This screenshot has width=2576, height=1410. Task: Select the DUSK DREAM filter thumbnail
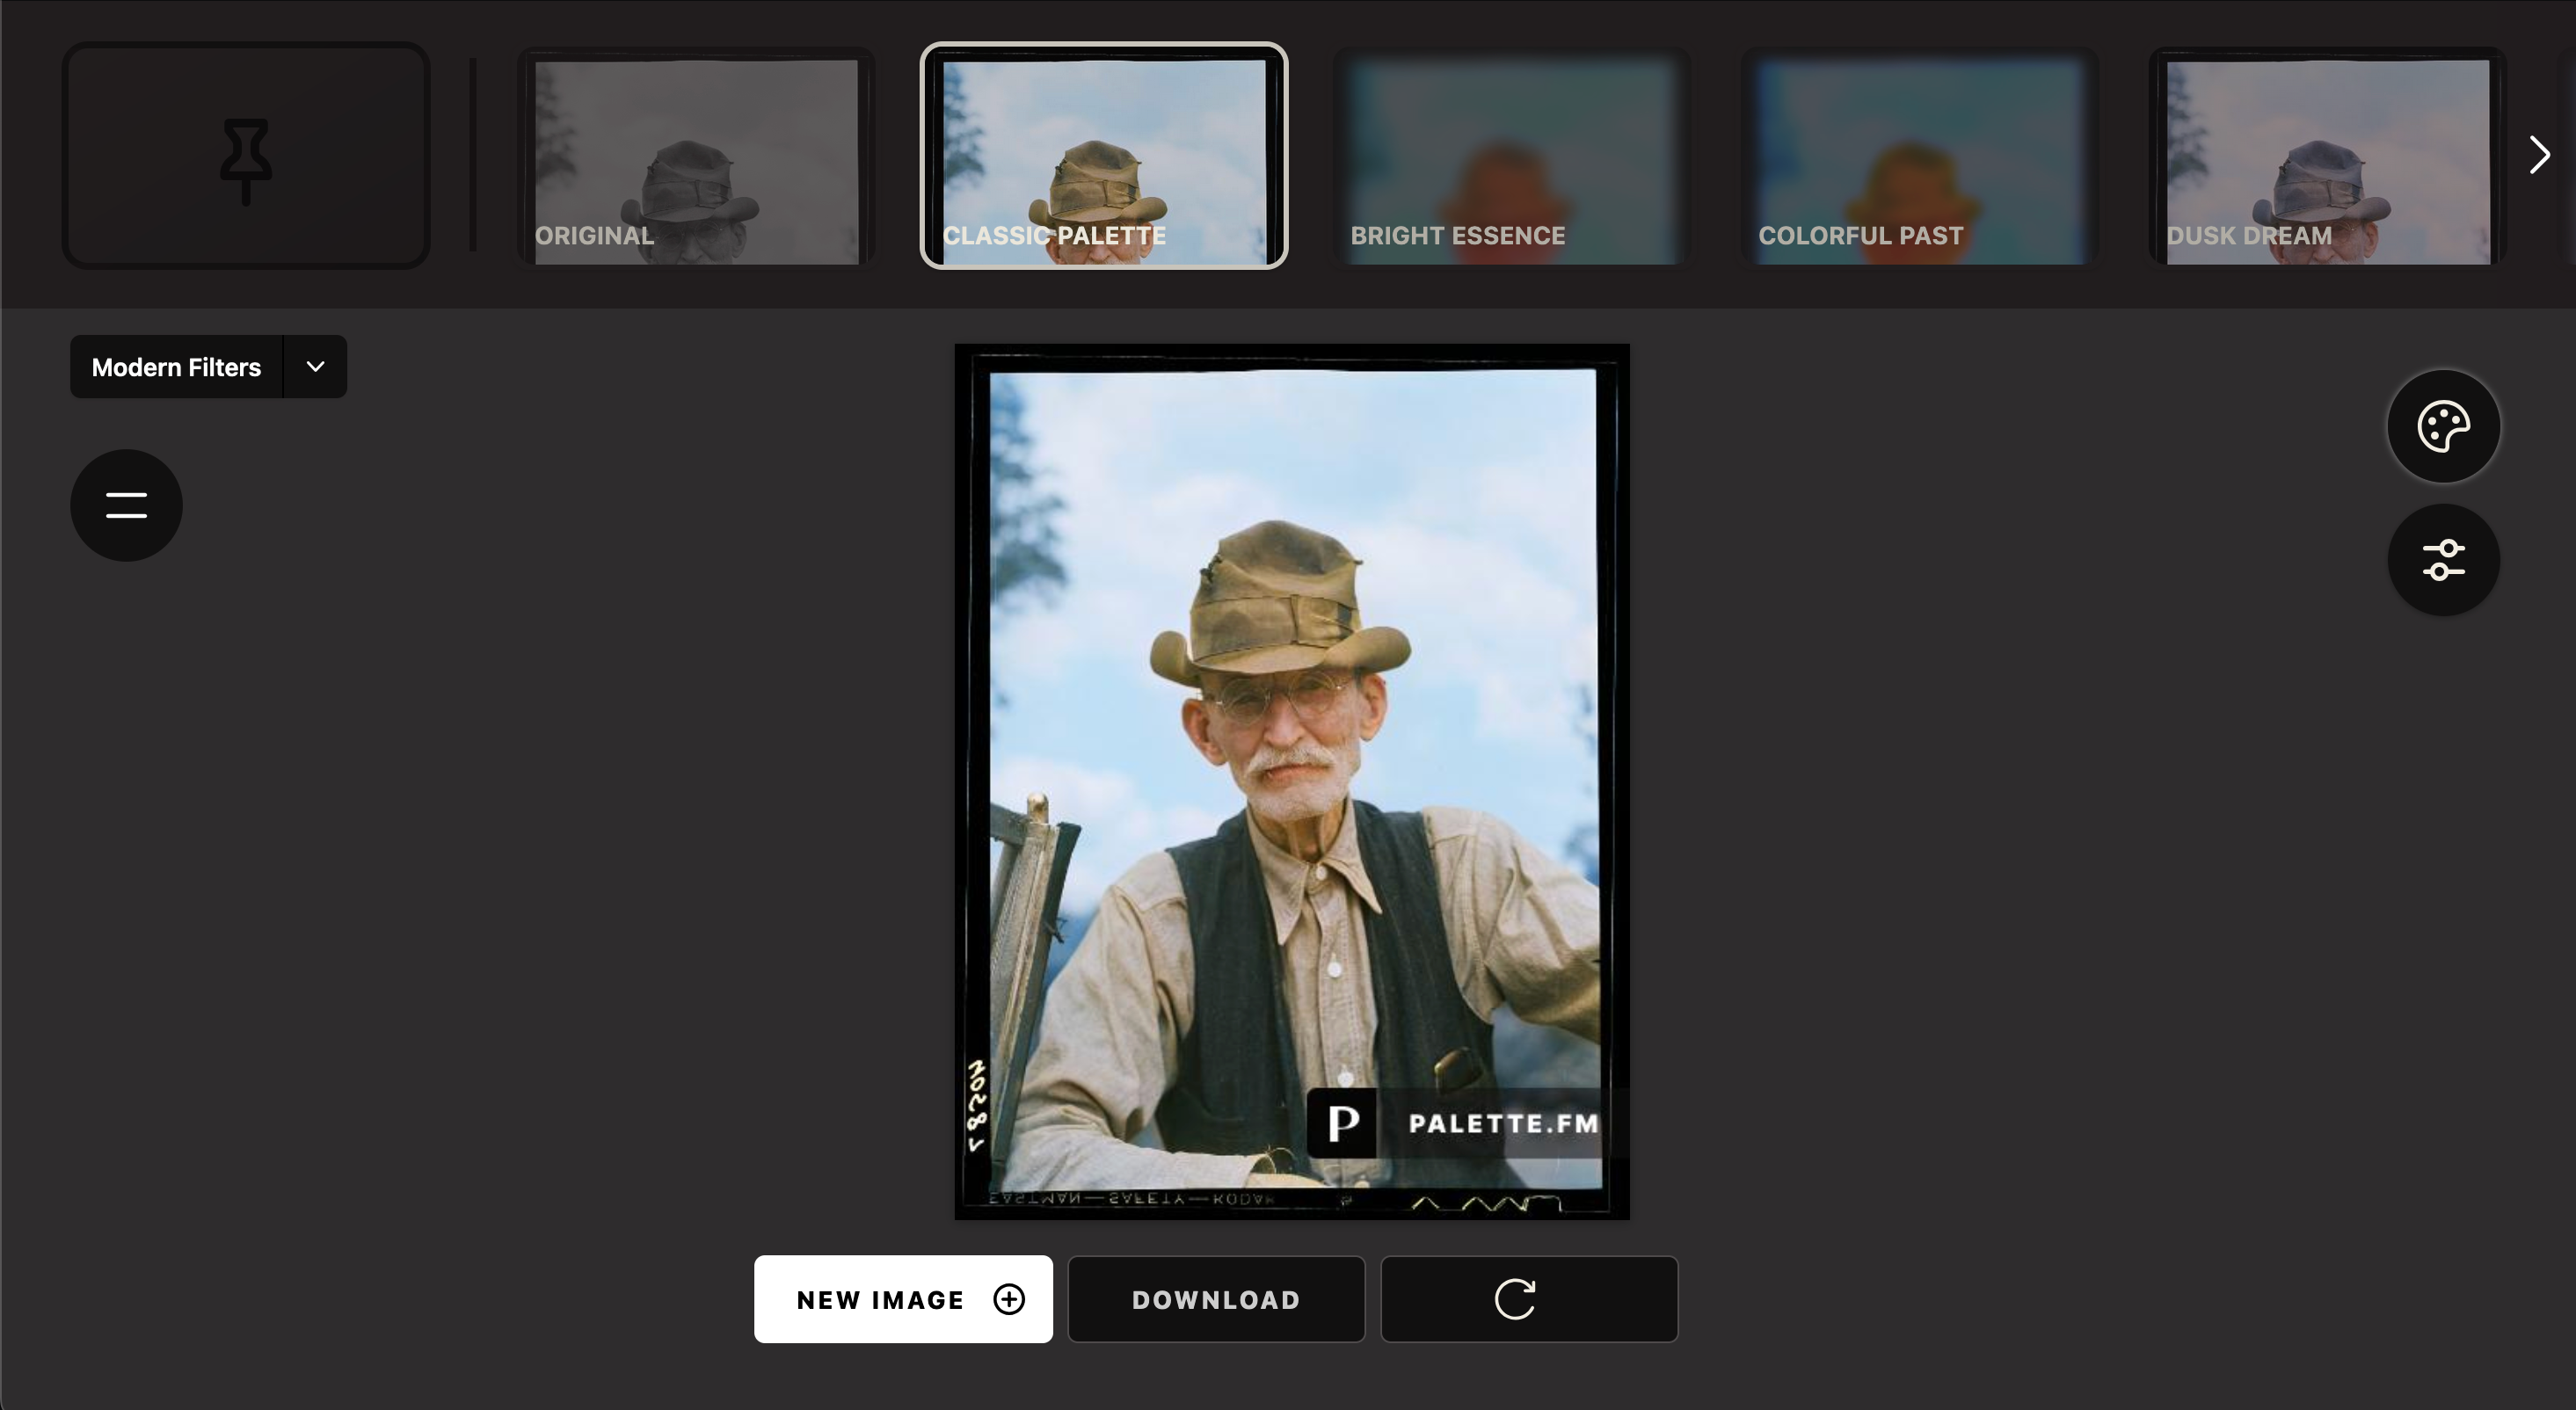2328,155
